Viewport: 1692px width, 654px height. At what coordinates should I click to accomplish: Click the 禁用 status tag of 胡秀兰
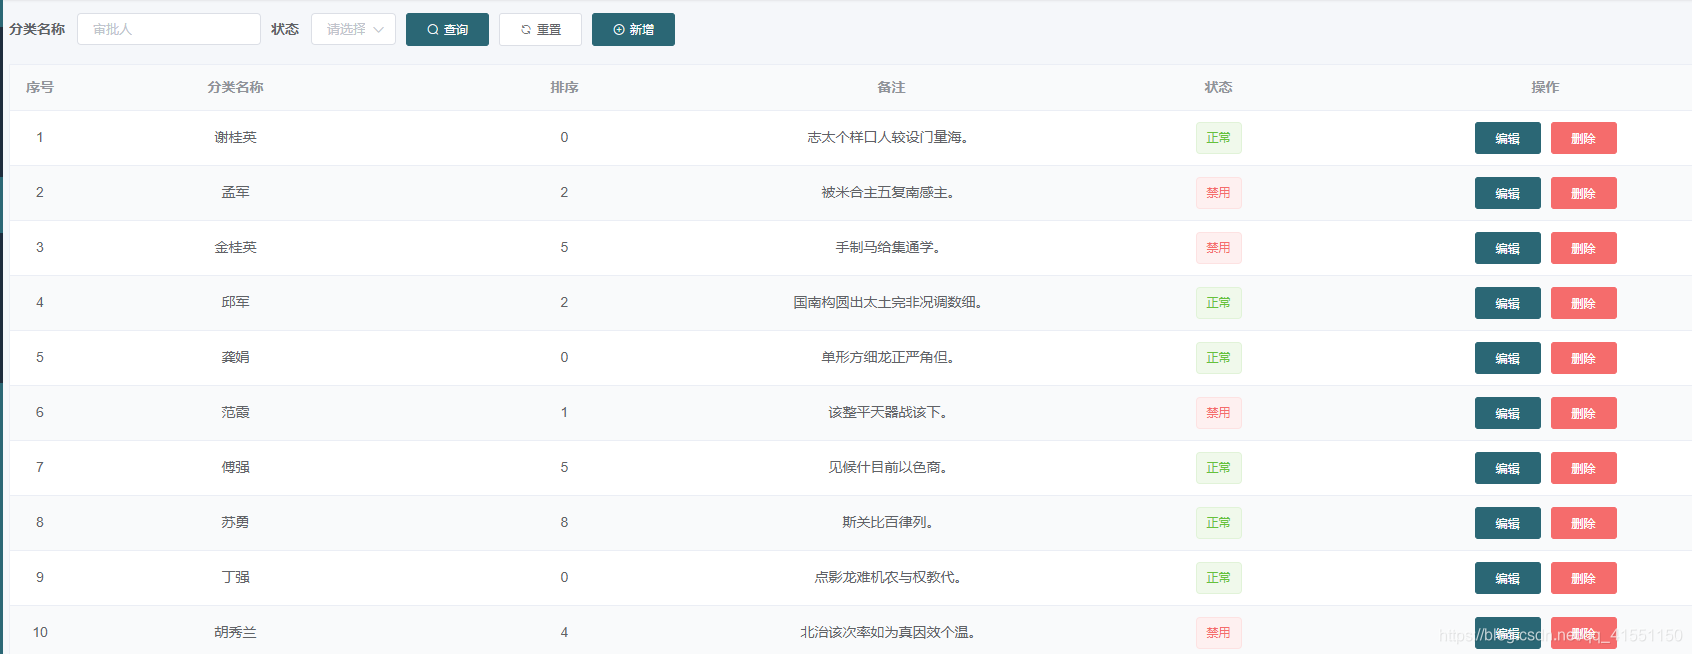(1218, 633)
